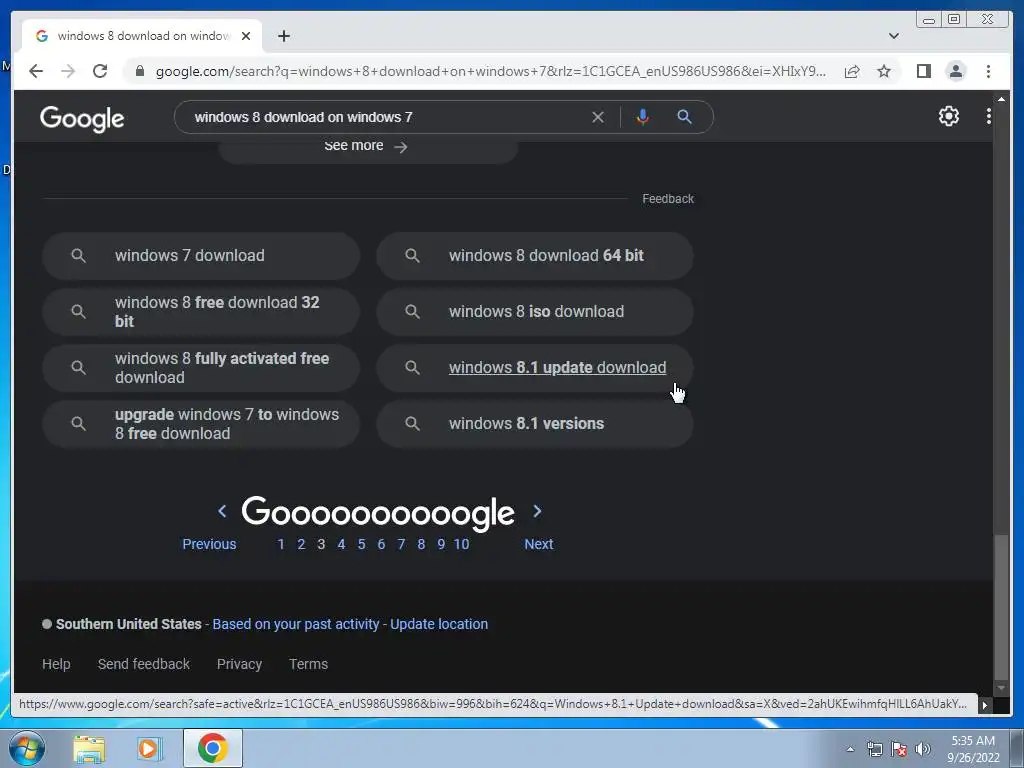Open the Help footer link

click(x=56, y=664)
